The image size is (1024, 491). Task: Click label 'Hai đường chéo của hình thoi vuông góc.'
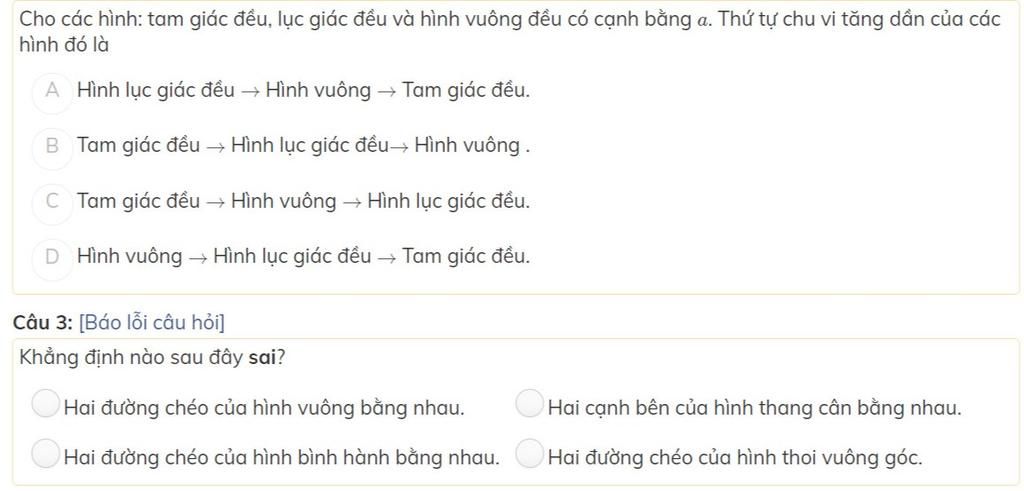tap(735, 458)
